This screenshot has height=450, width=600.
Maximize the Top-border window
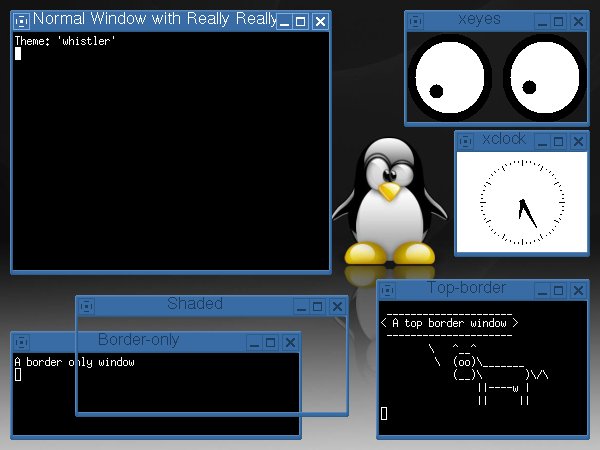click(x=559, y=290)
